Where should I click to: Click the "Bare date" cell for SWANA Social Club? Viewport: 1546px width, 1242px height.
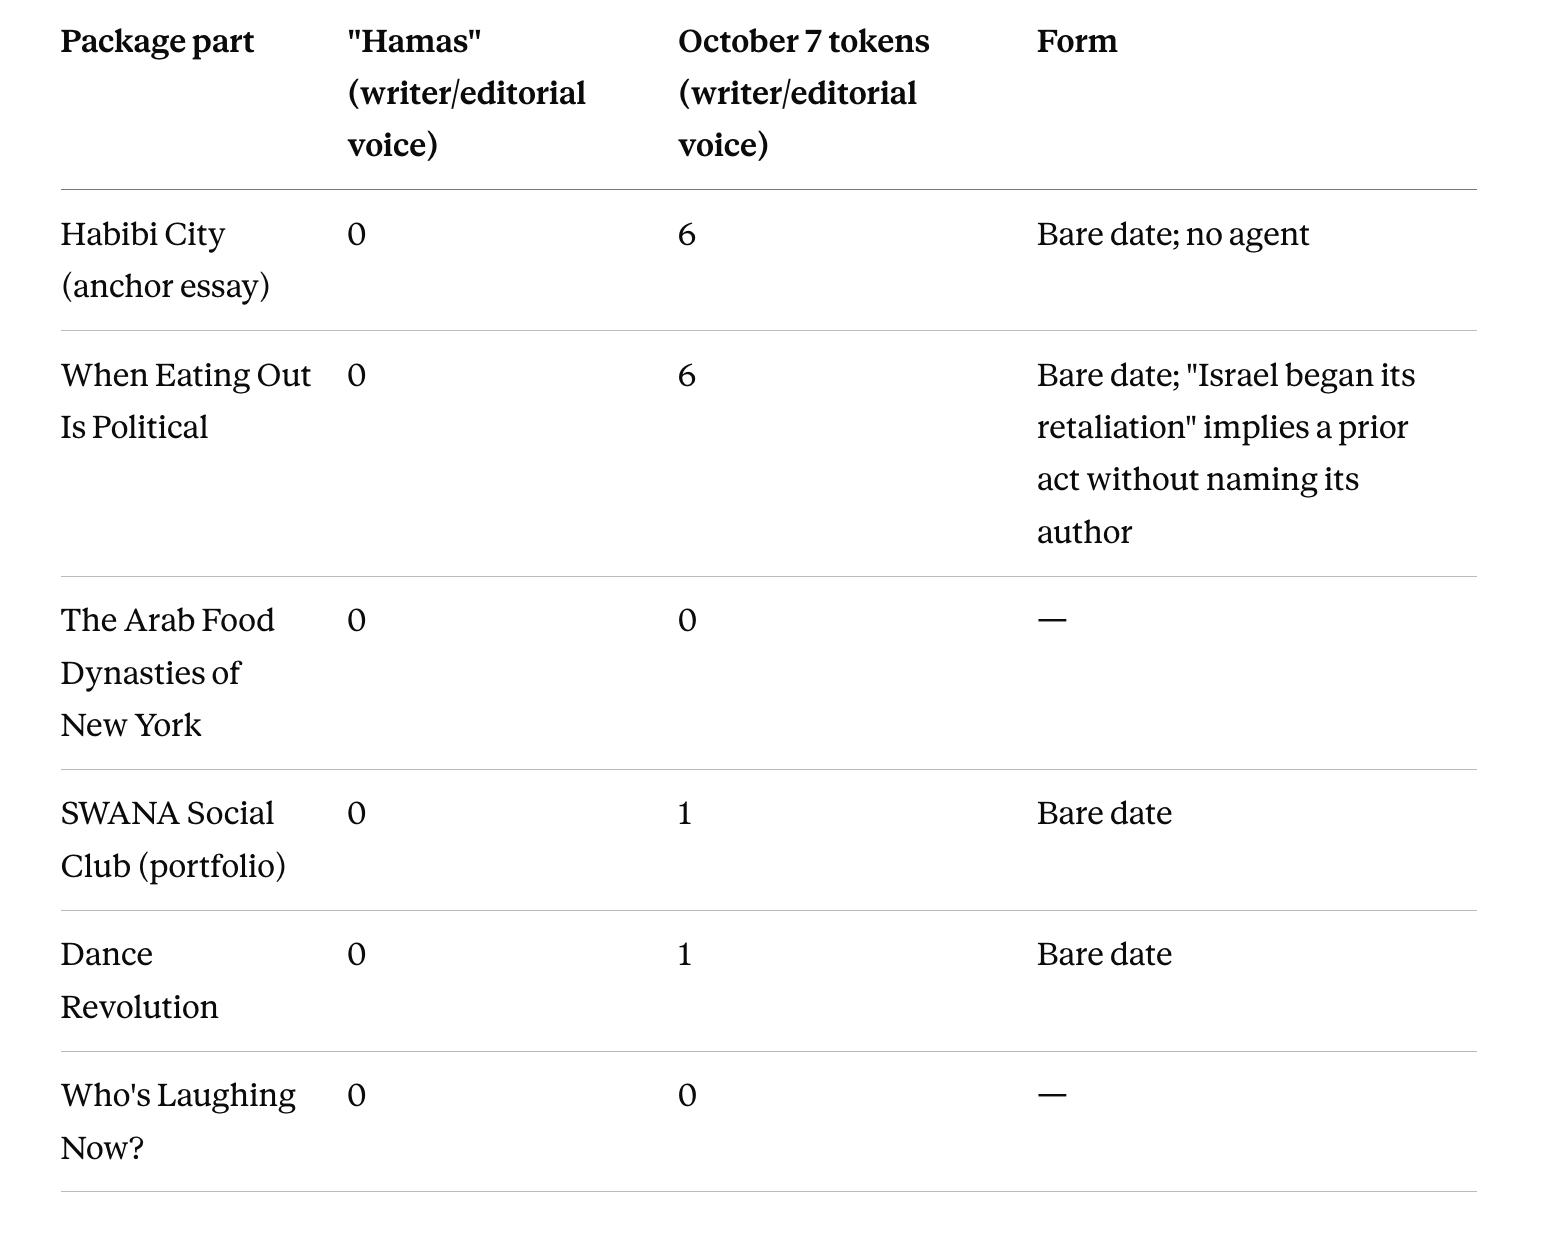(x=1104, y=813)
